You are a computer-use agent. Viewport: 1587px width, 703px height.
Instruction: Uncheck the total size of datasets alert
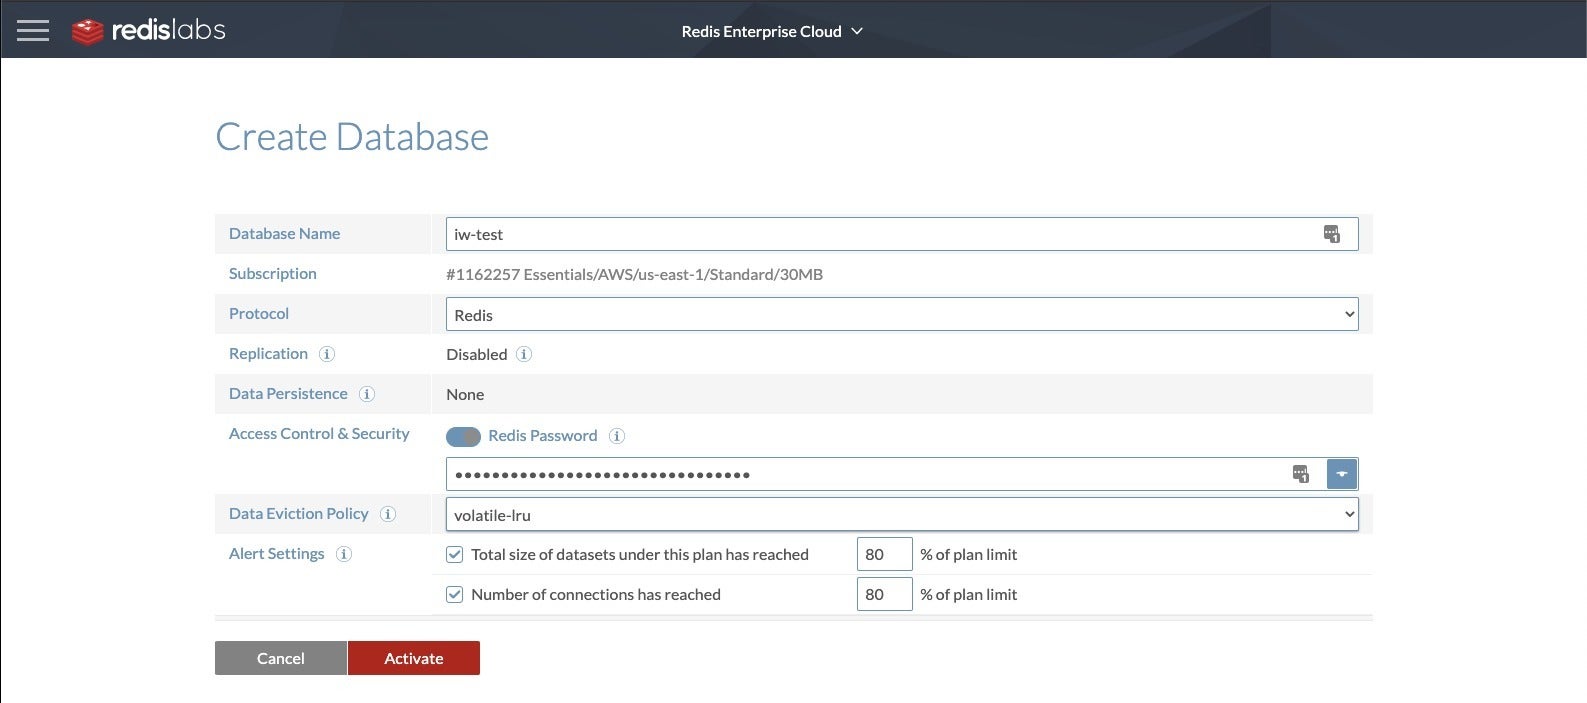click(x=455, y=554)
